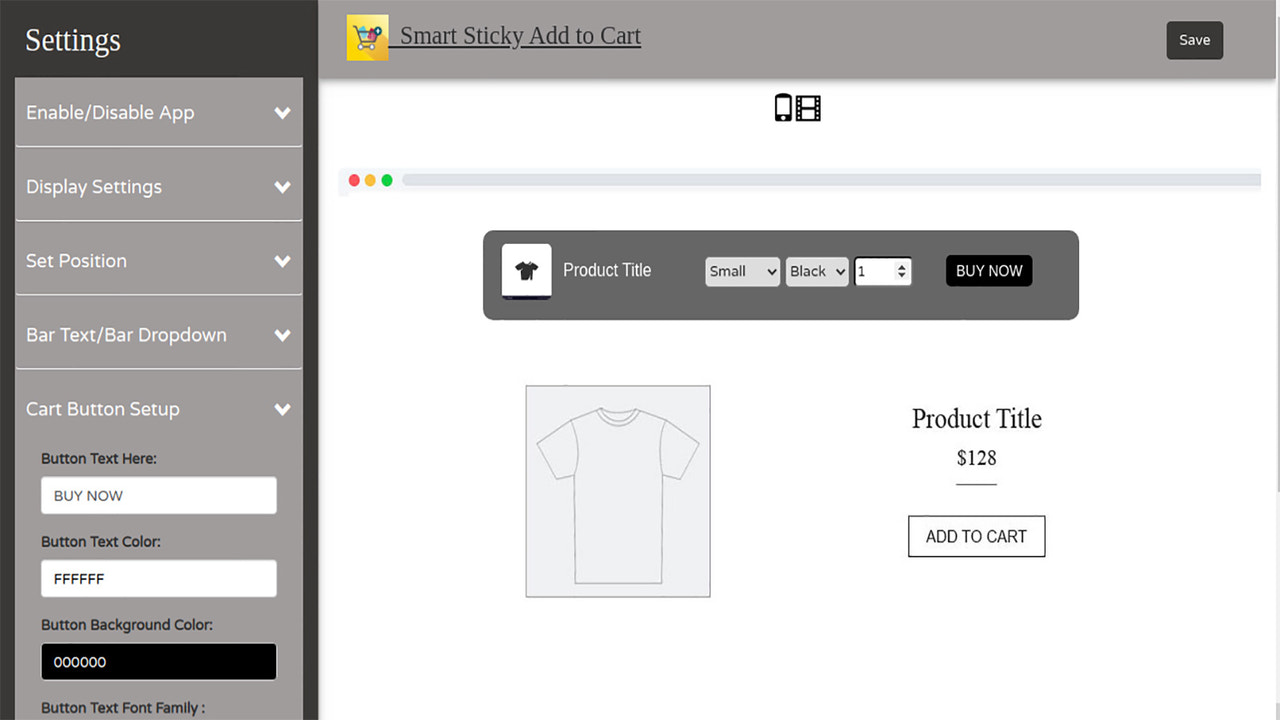Click the Smart Sticky cart logo icon

[x=367, y=36]
